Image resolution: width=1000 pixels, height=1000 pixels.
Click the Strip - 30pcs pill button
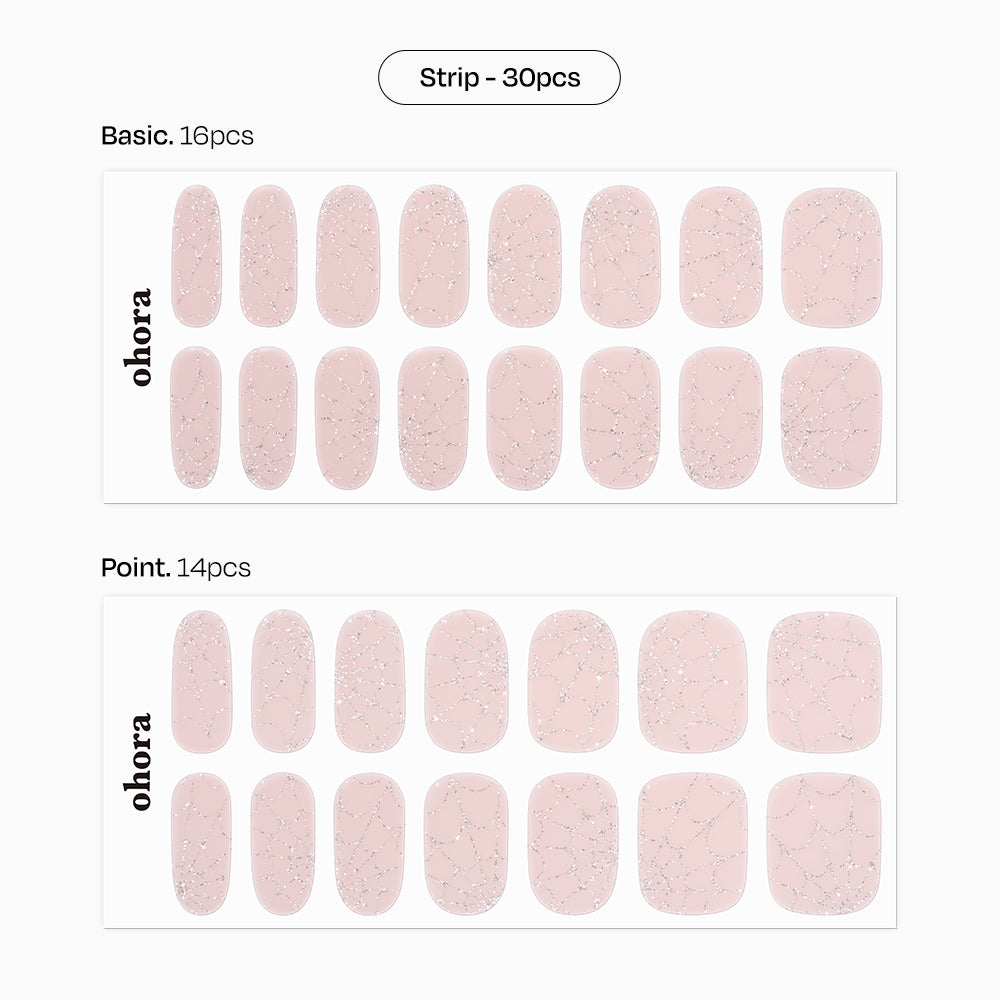[499, 78]
